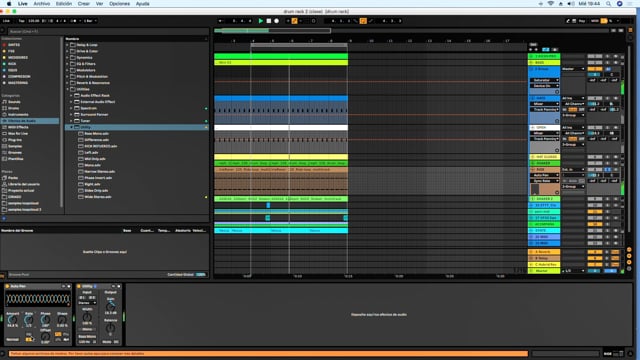The height and width of the screenshot is (360, 640).
Task: Expand the Dynamics folder
Action: click(68, 58)
